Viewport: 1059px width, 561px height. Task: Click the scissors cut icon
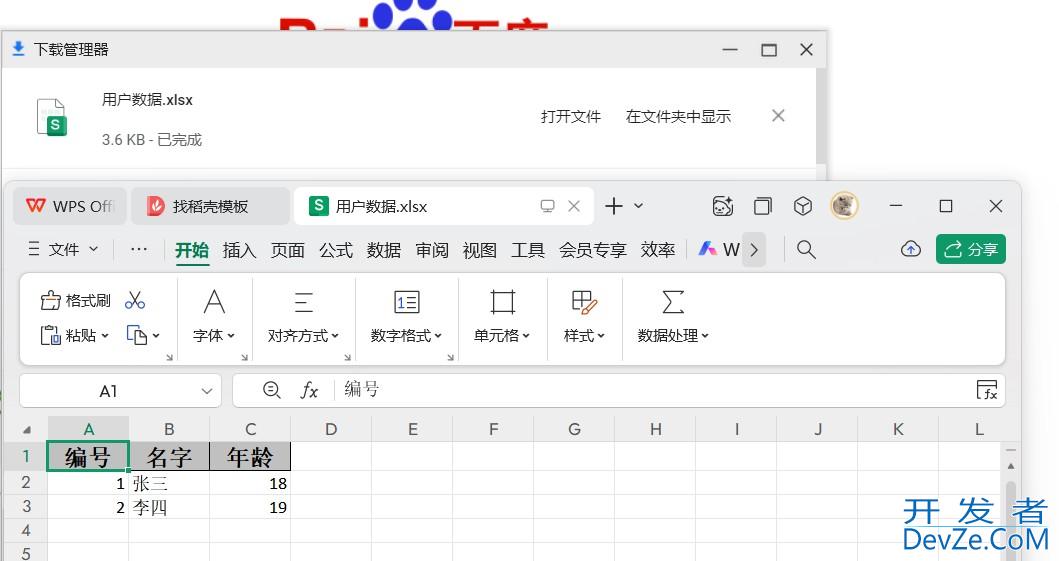(x=135, y=300)
